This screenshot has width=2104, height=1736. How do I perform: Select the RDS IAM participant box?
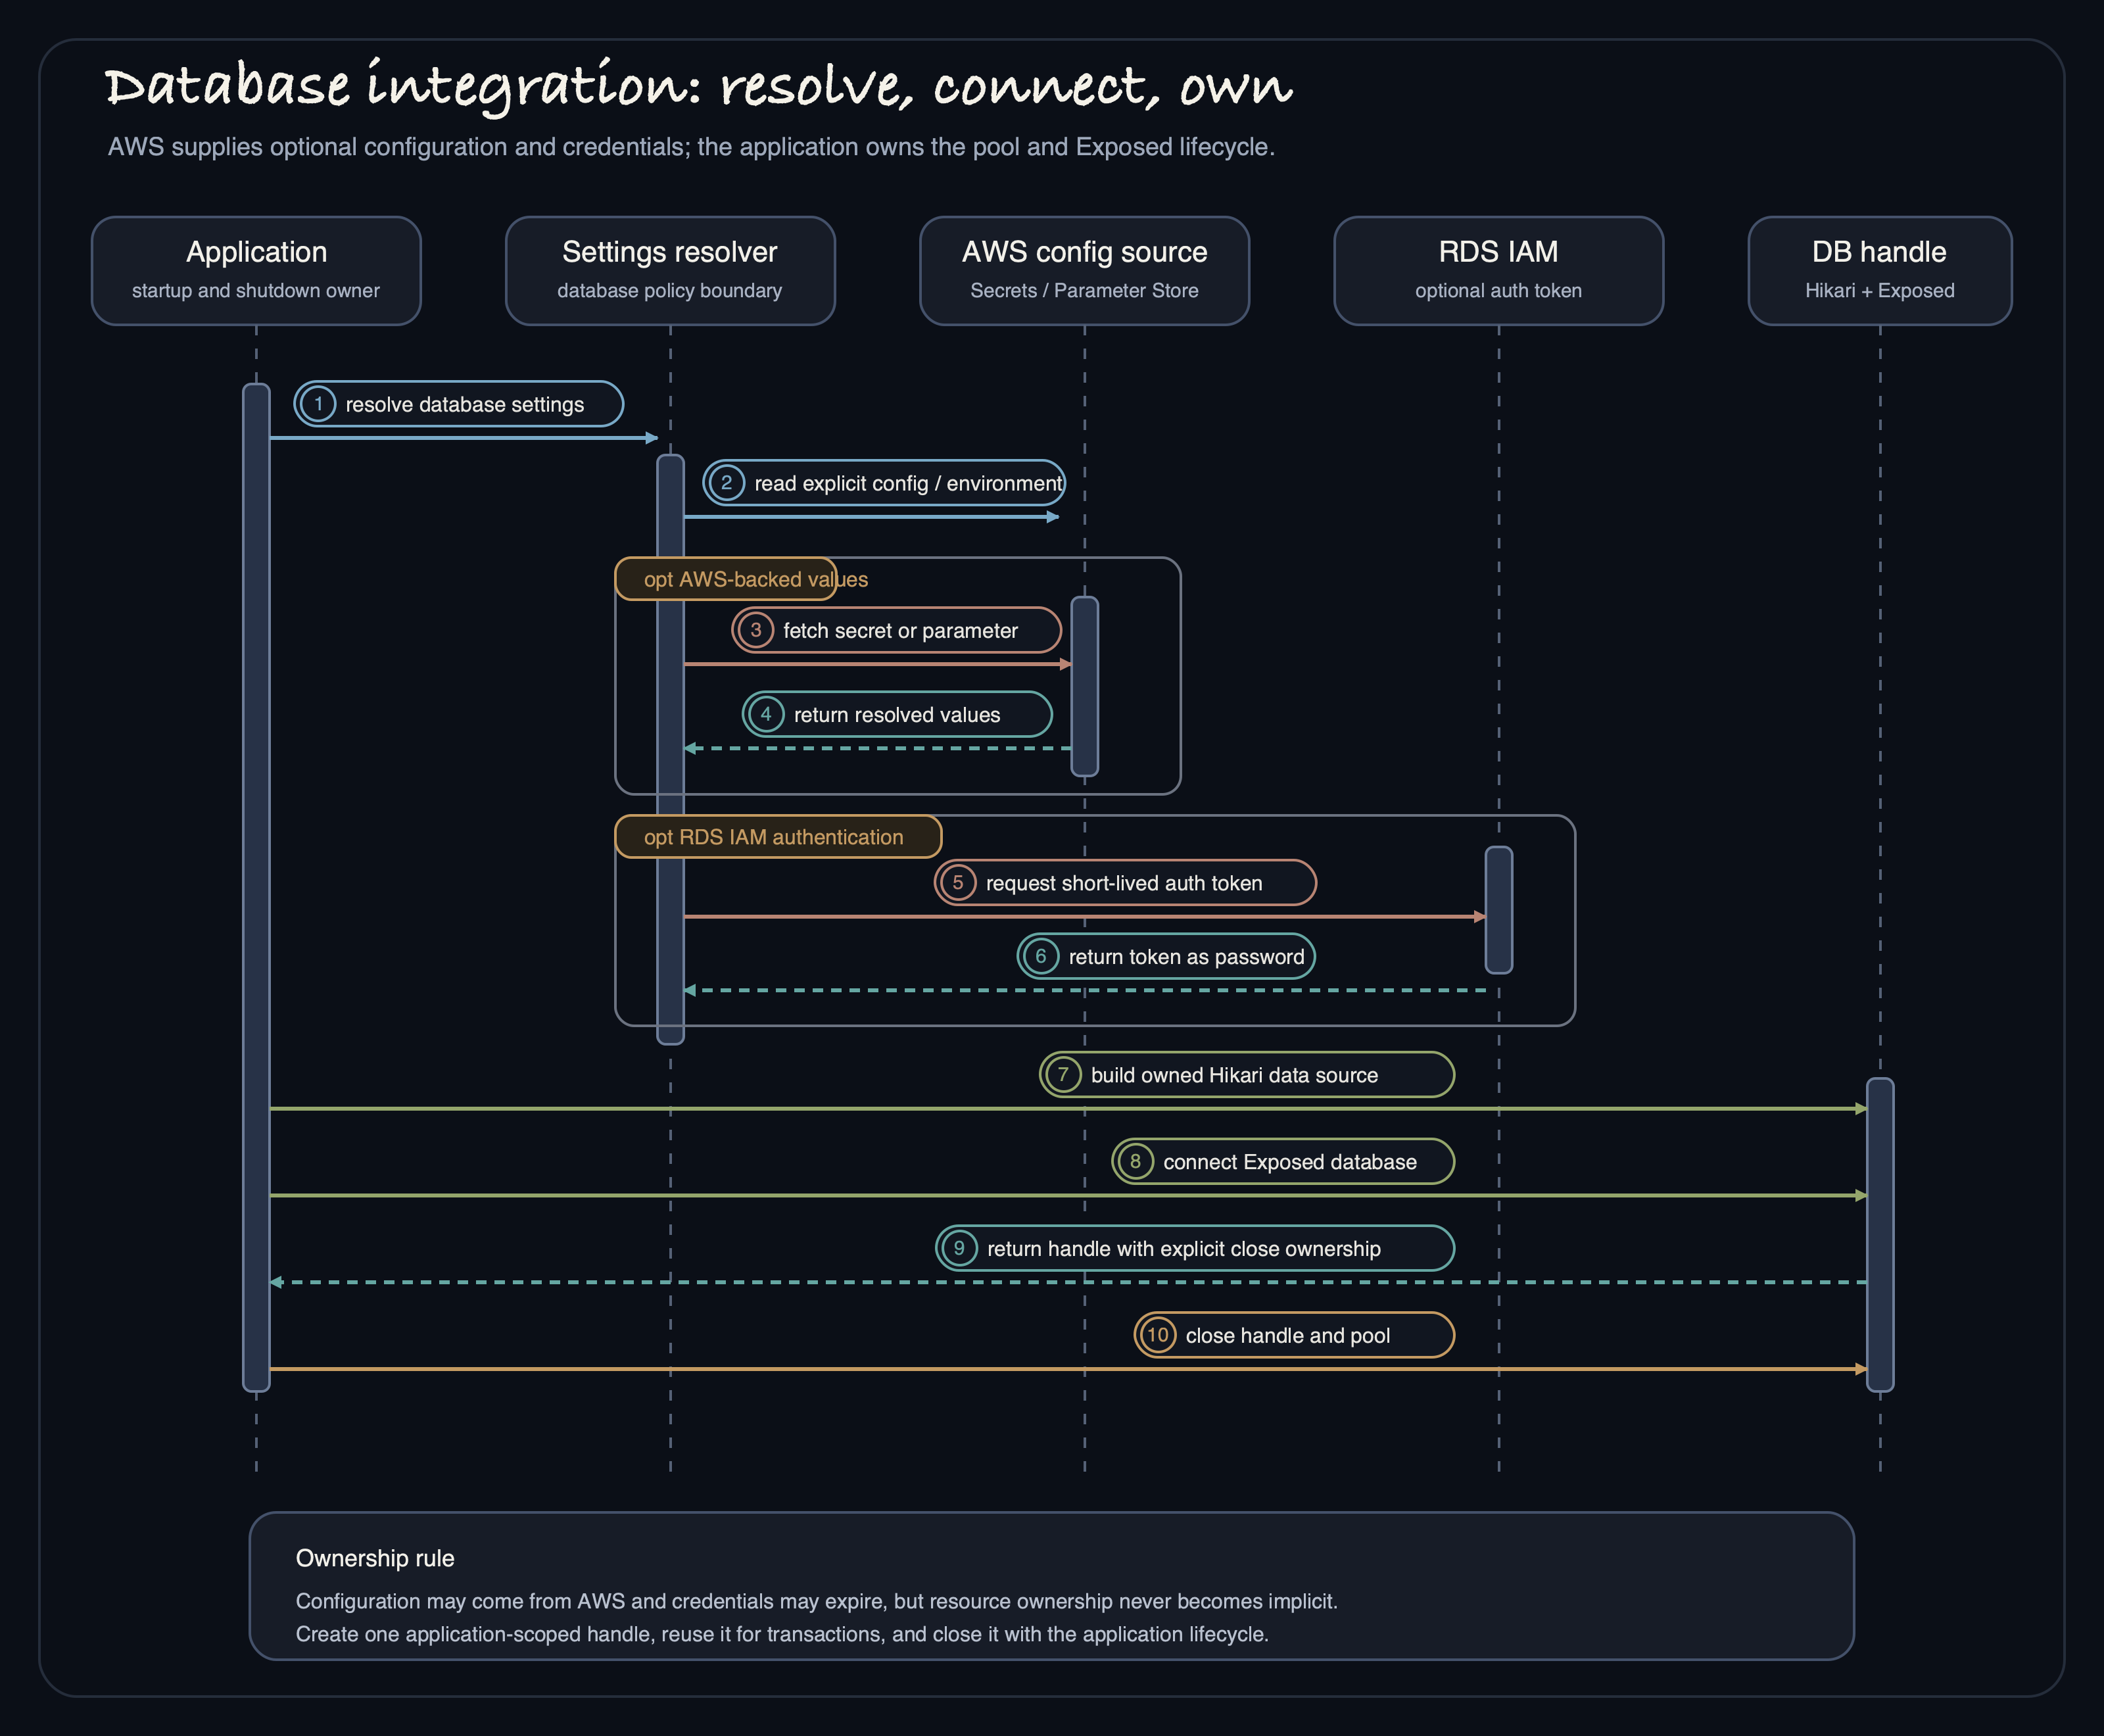[1498, 271]
